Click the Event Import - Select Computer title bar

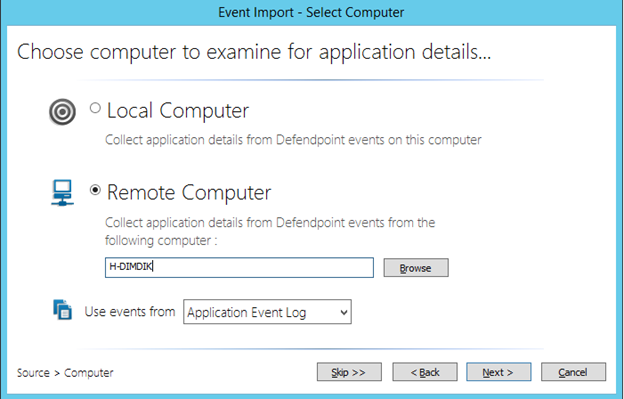tap(311, 12)
